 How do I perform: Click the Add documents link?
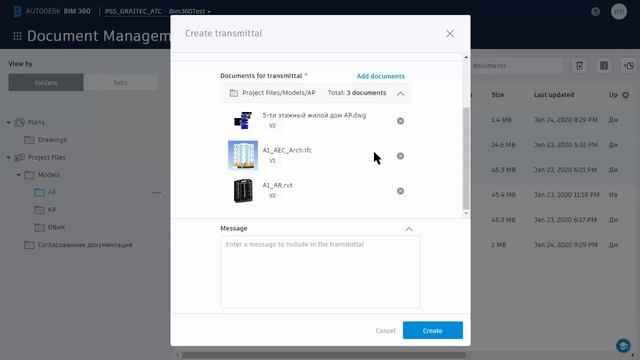pyautogui.click(x=380, y=76)
